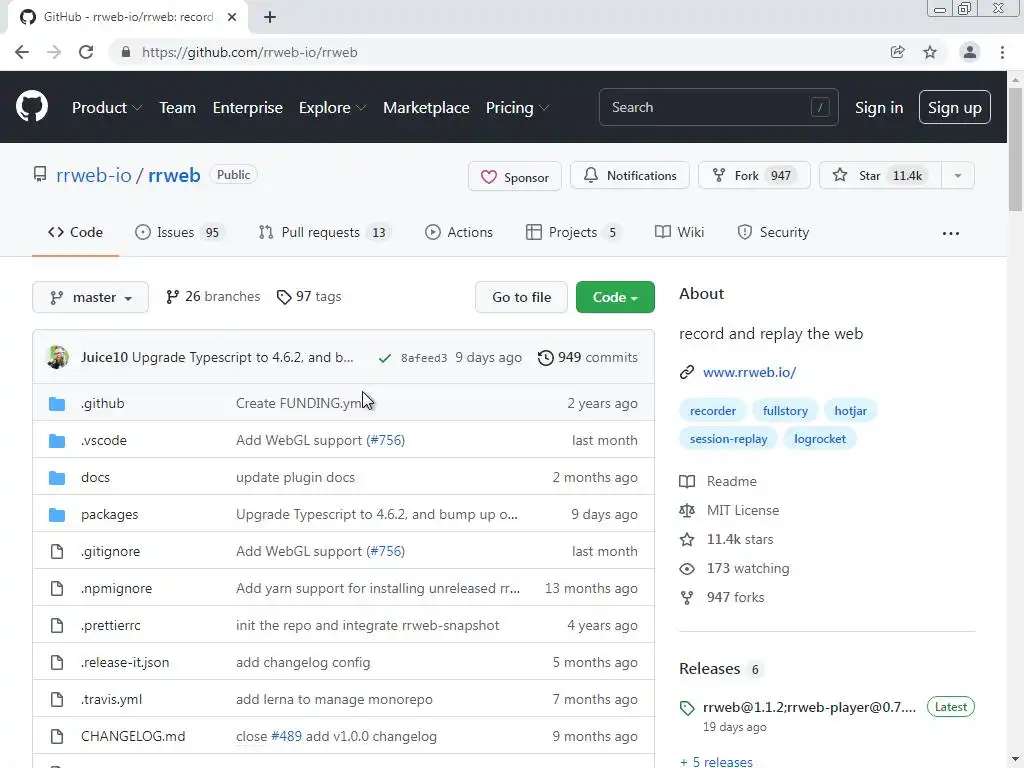Image resolution: width=1024 pixels, height=768 pixels.
Task: Open the three-dot repo nav overflow
Action: coord(950,233)
